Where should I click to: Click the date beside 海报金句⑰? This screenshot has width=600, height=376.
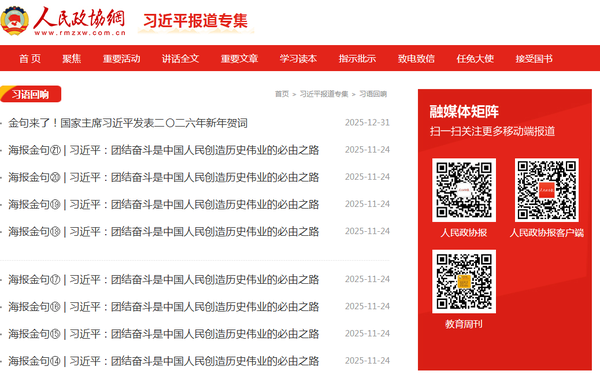[x=367, y=279]
